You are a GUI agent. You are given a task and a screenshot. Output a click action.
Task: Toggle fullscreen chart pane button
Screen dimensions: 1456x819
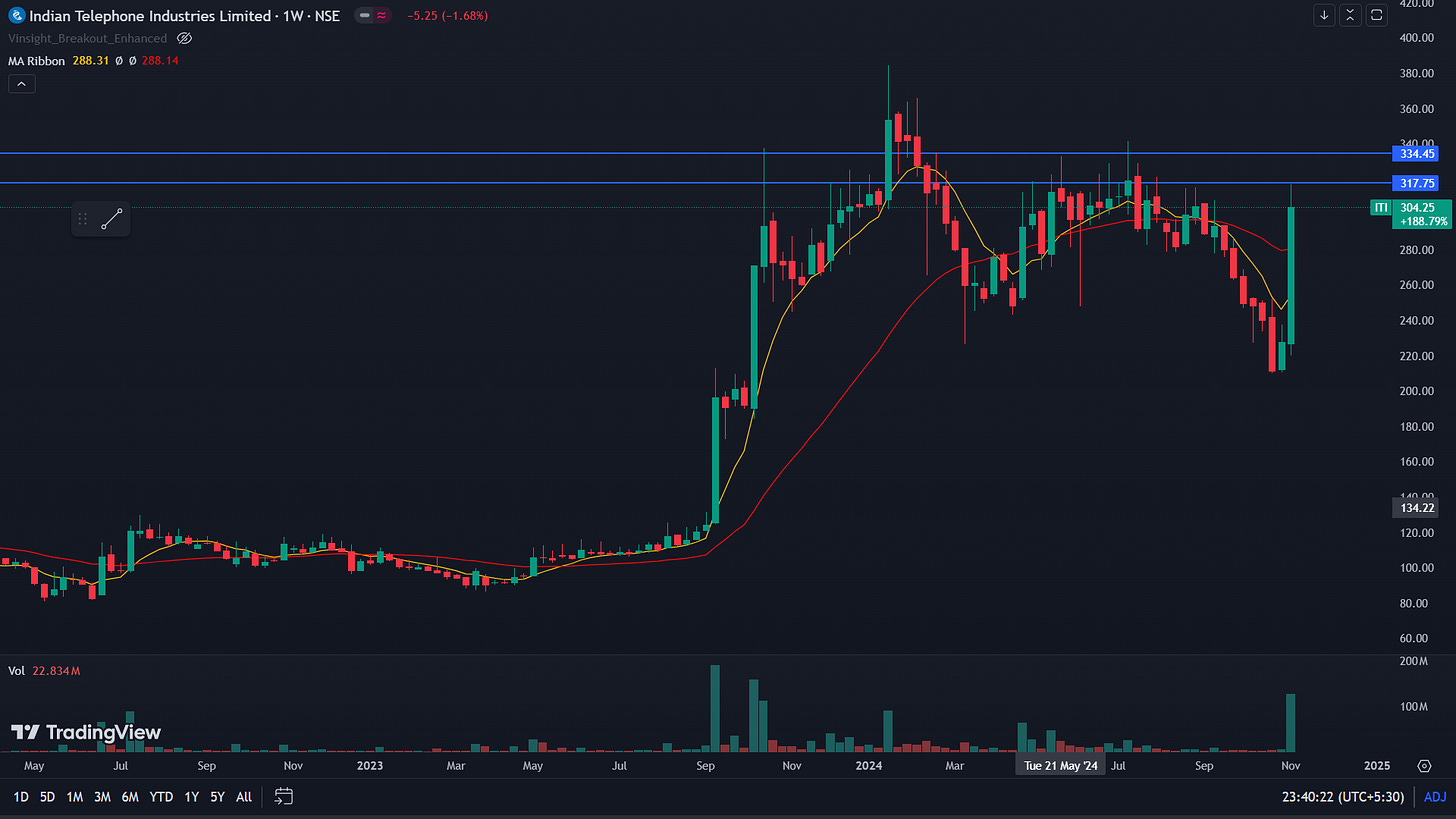tap(1377, 15)
